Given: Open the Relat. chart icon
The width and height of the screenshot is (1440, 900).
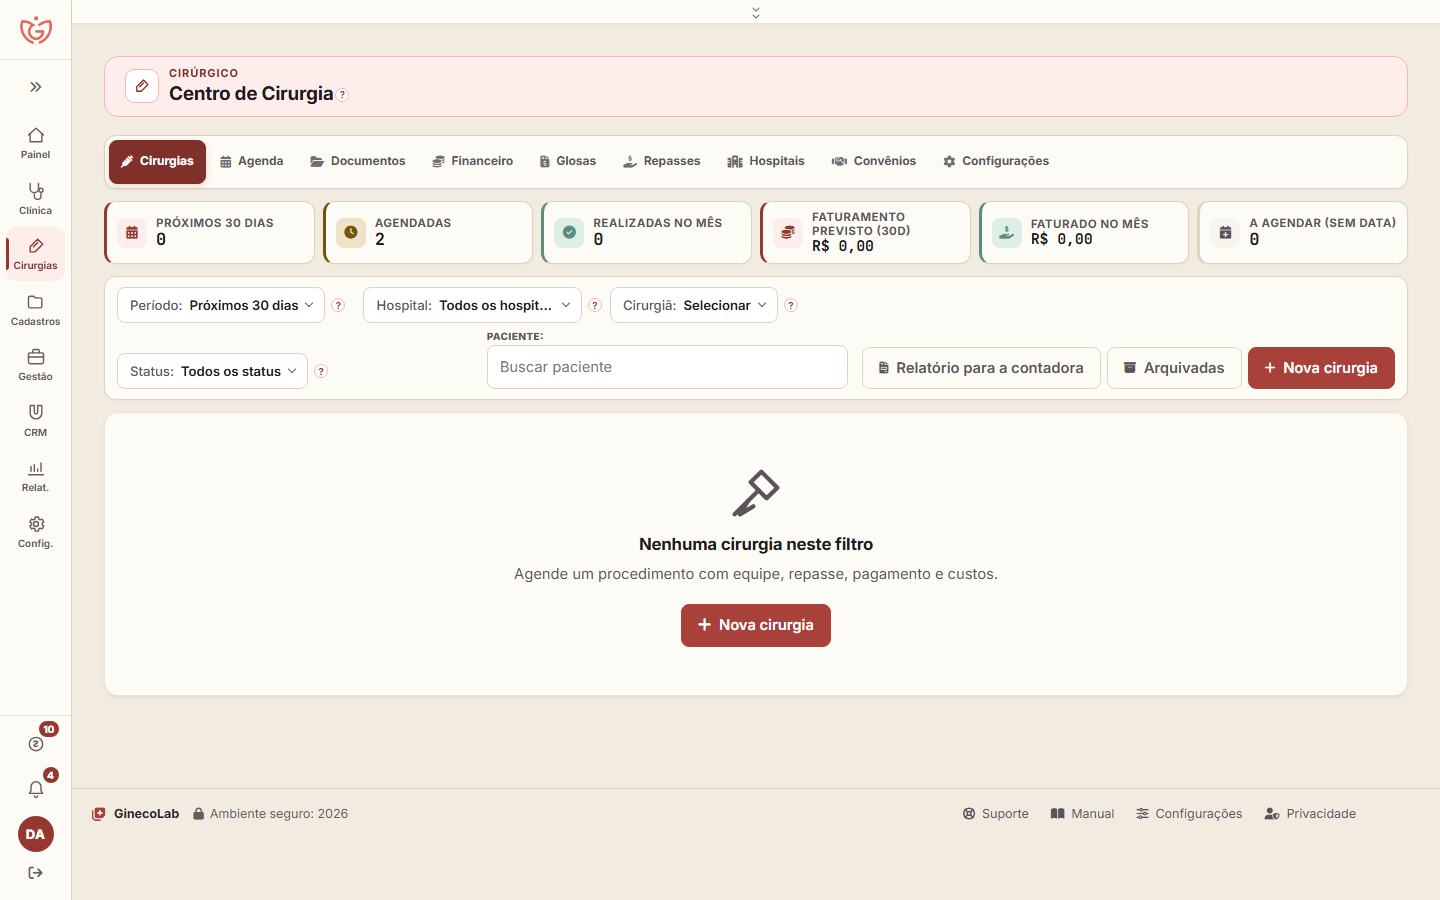Looking at the screenshot, I should [35, 475].
